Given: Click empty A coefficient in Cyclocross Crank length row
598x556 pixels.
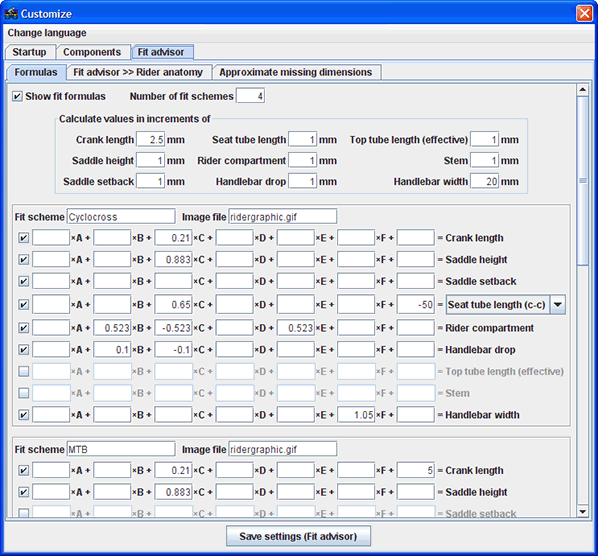Looking at the screenshot, I should [x=51, y=238].
